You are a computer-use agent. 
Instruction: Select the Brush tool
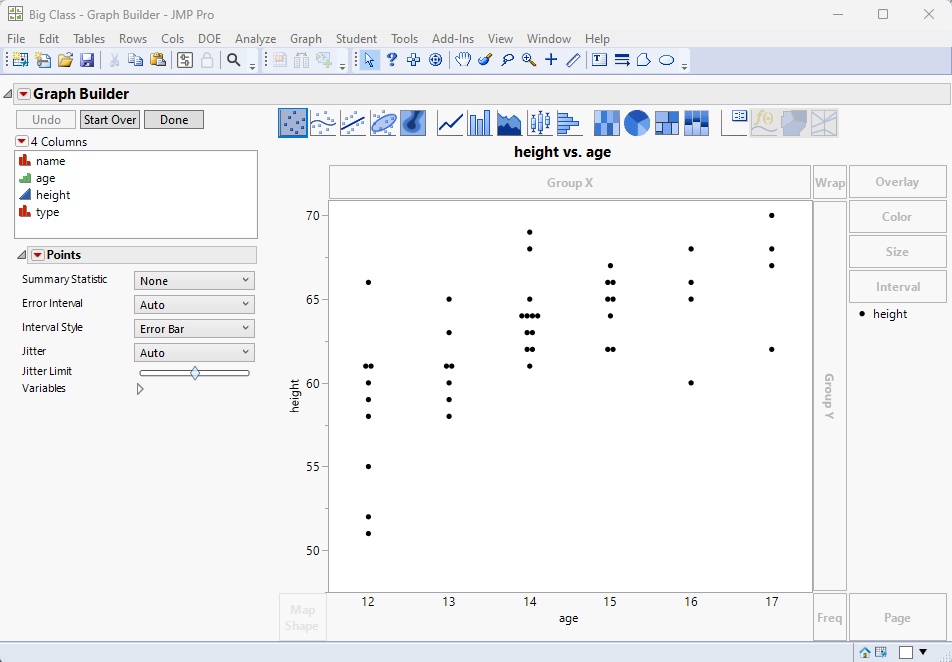484,60
